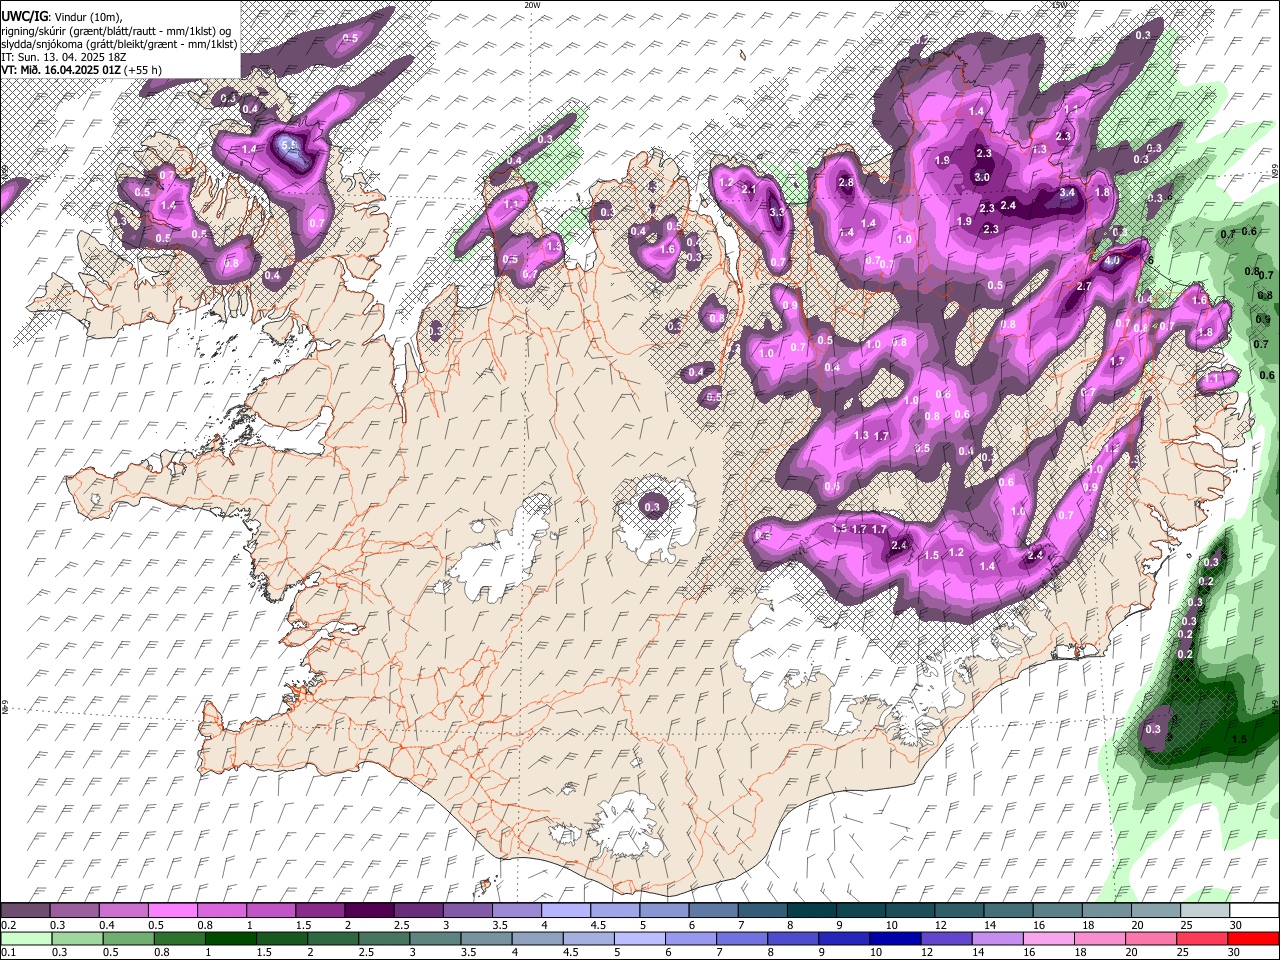Click the green 1.5 rain value offshore southeast
Screen dimensions: 1280x960
(1239, 739)
